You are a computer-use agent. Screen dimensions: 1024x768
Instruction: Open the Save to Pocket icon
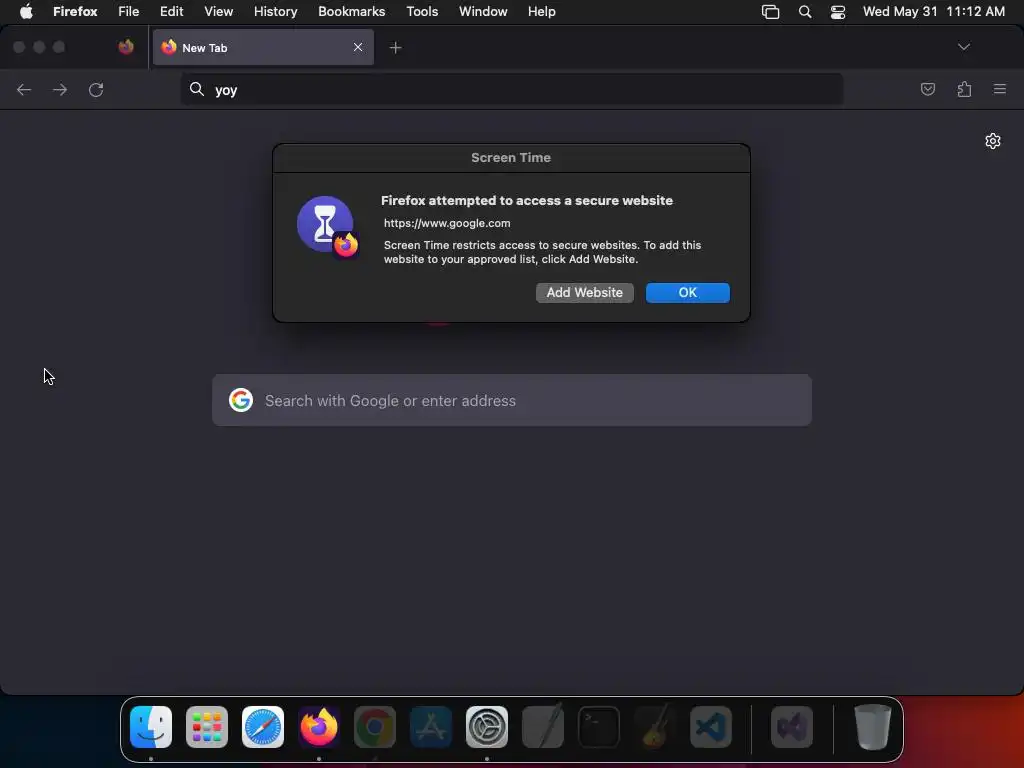[x=927, y=89]
